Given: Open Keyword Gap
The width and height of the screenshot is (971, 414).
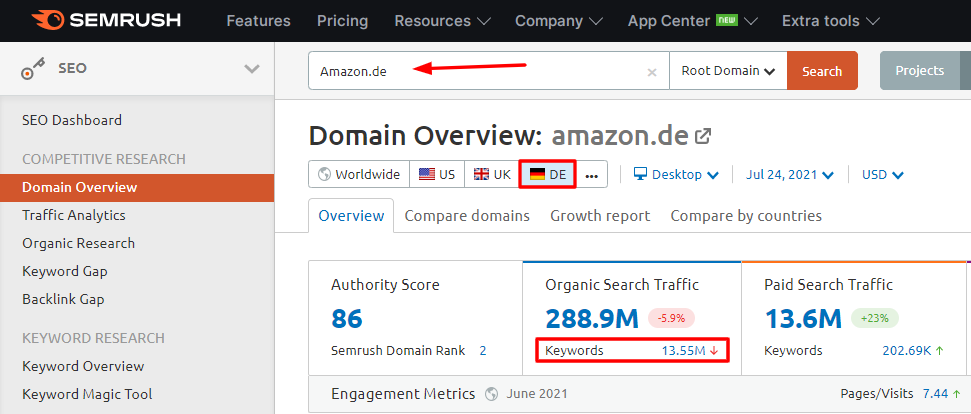Looking at the screenshot, I should click(65, 271).
